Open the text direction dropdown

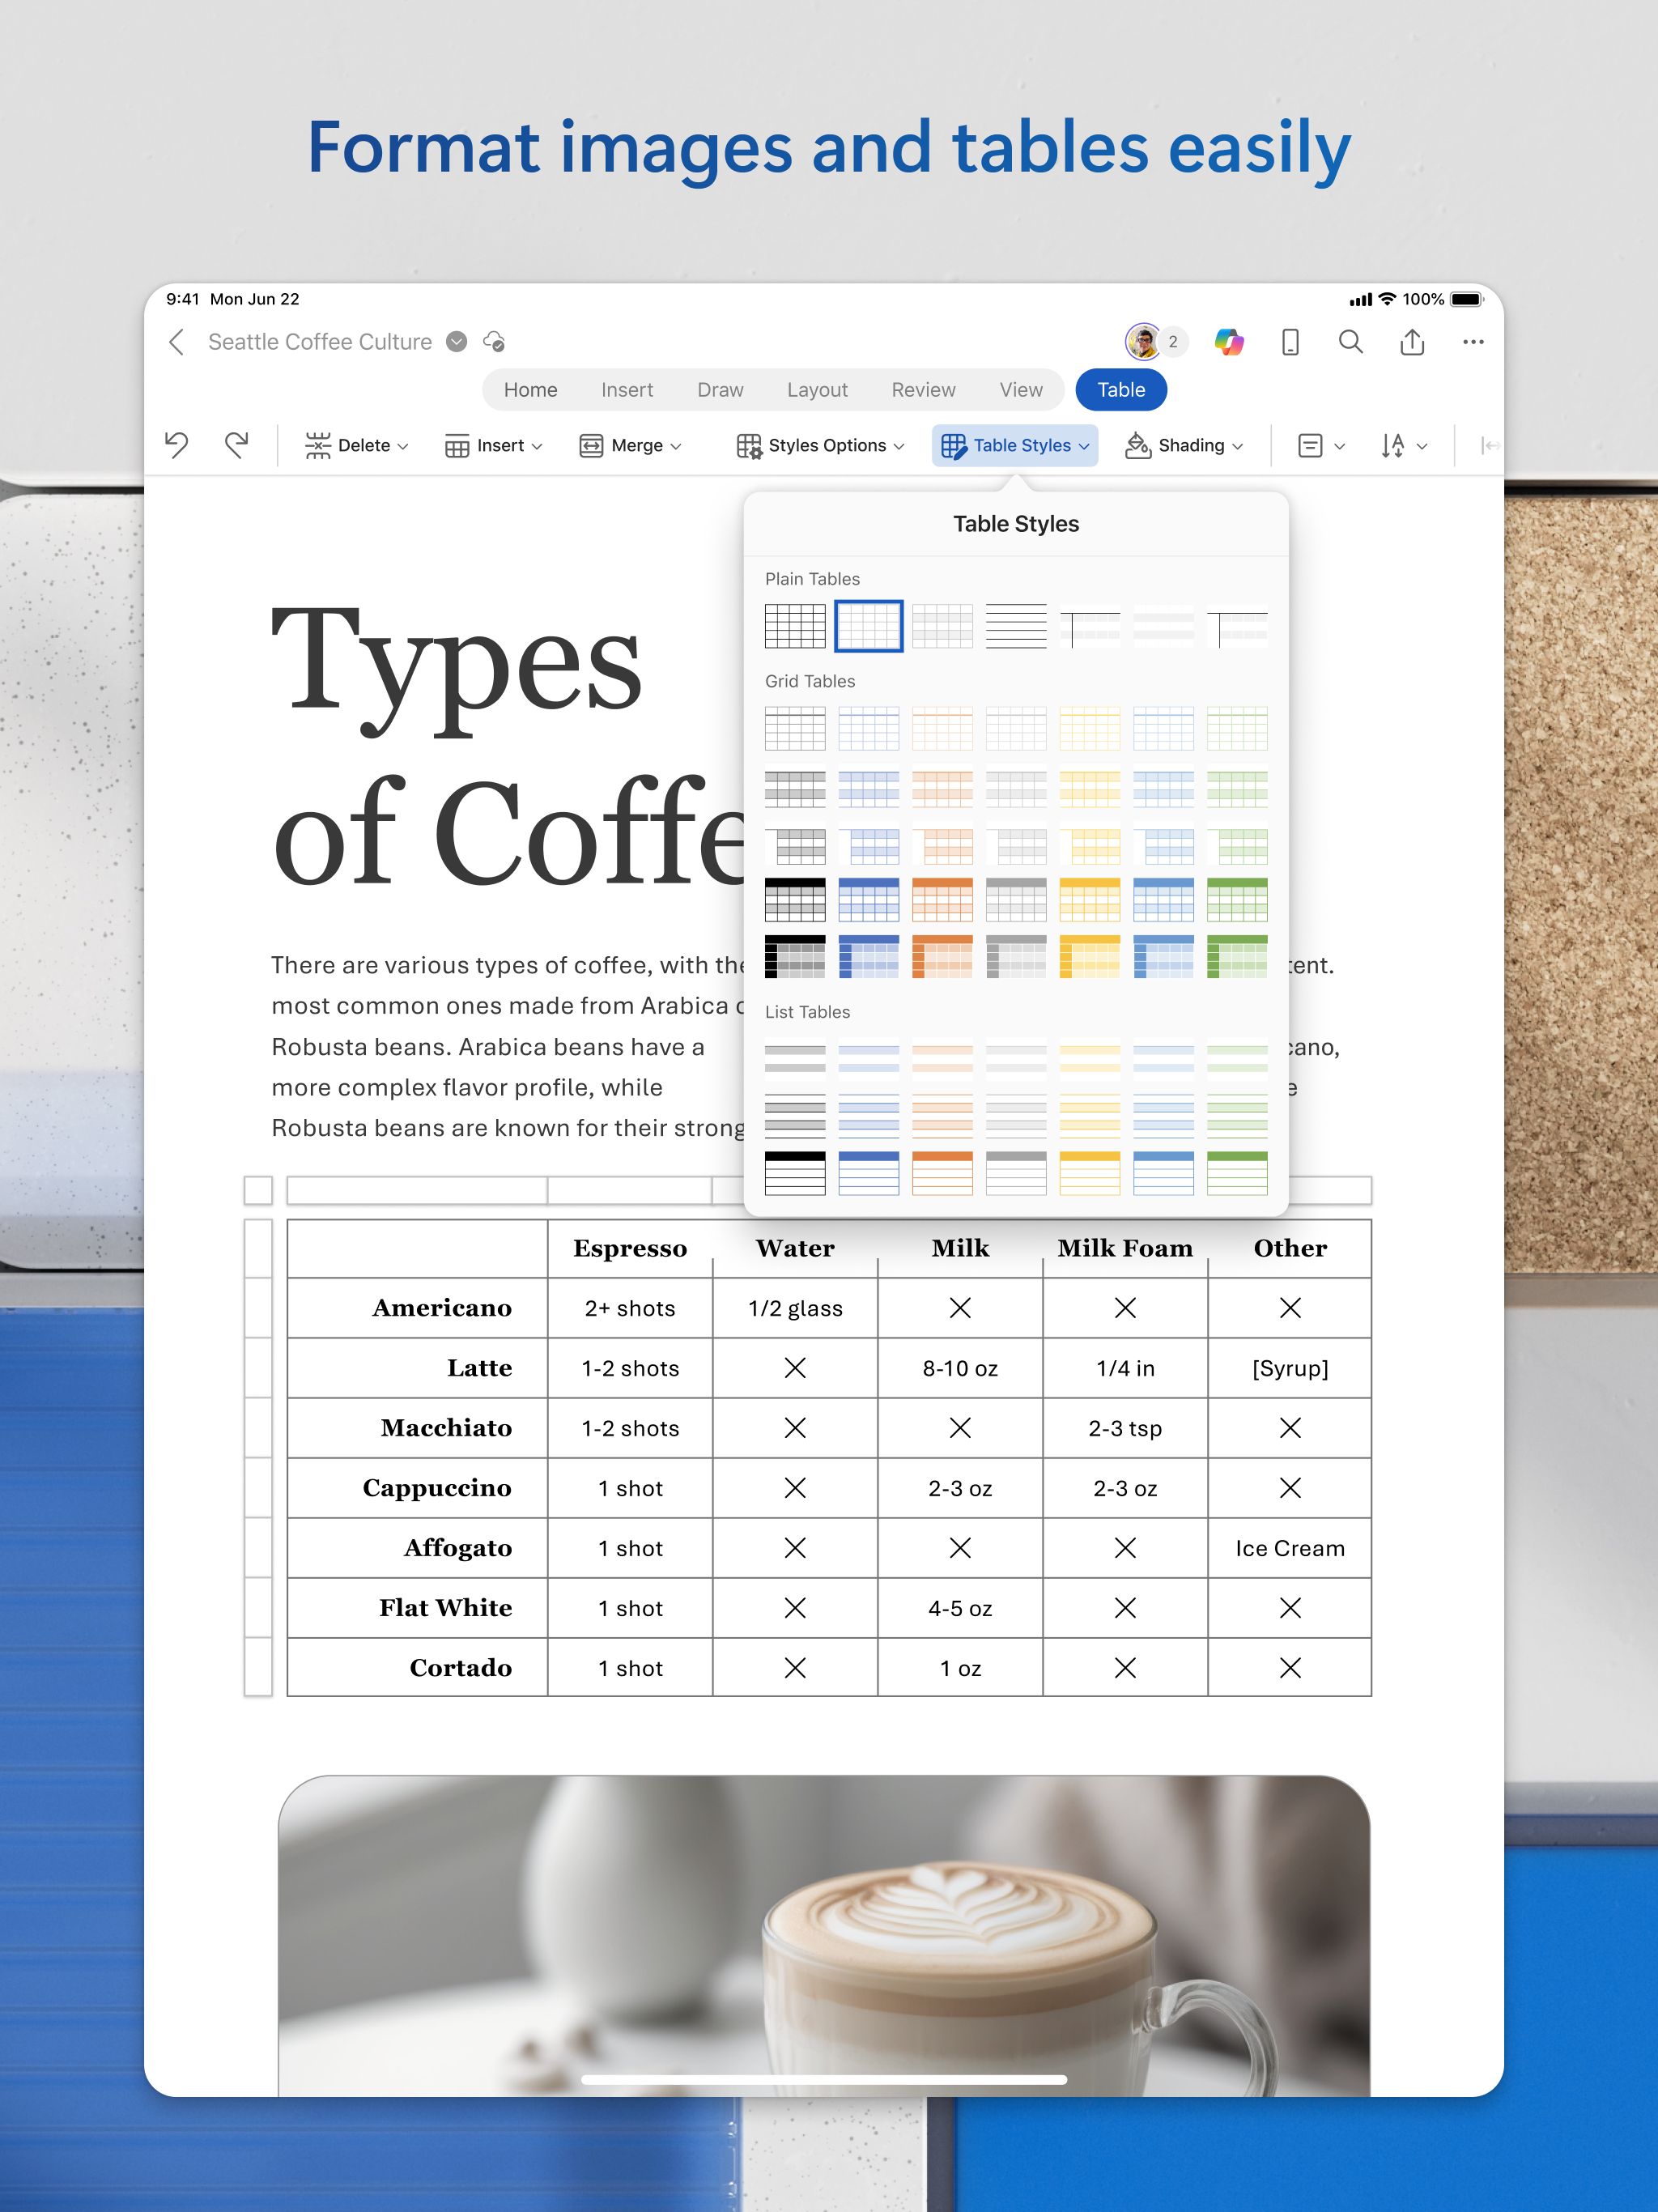[1404, 445]
